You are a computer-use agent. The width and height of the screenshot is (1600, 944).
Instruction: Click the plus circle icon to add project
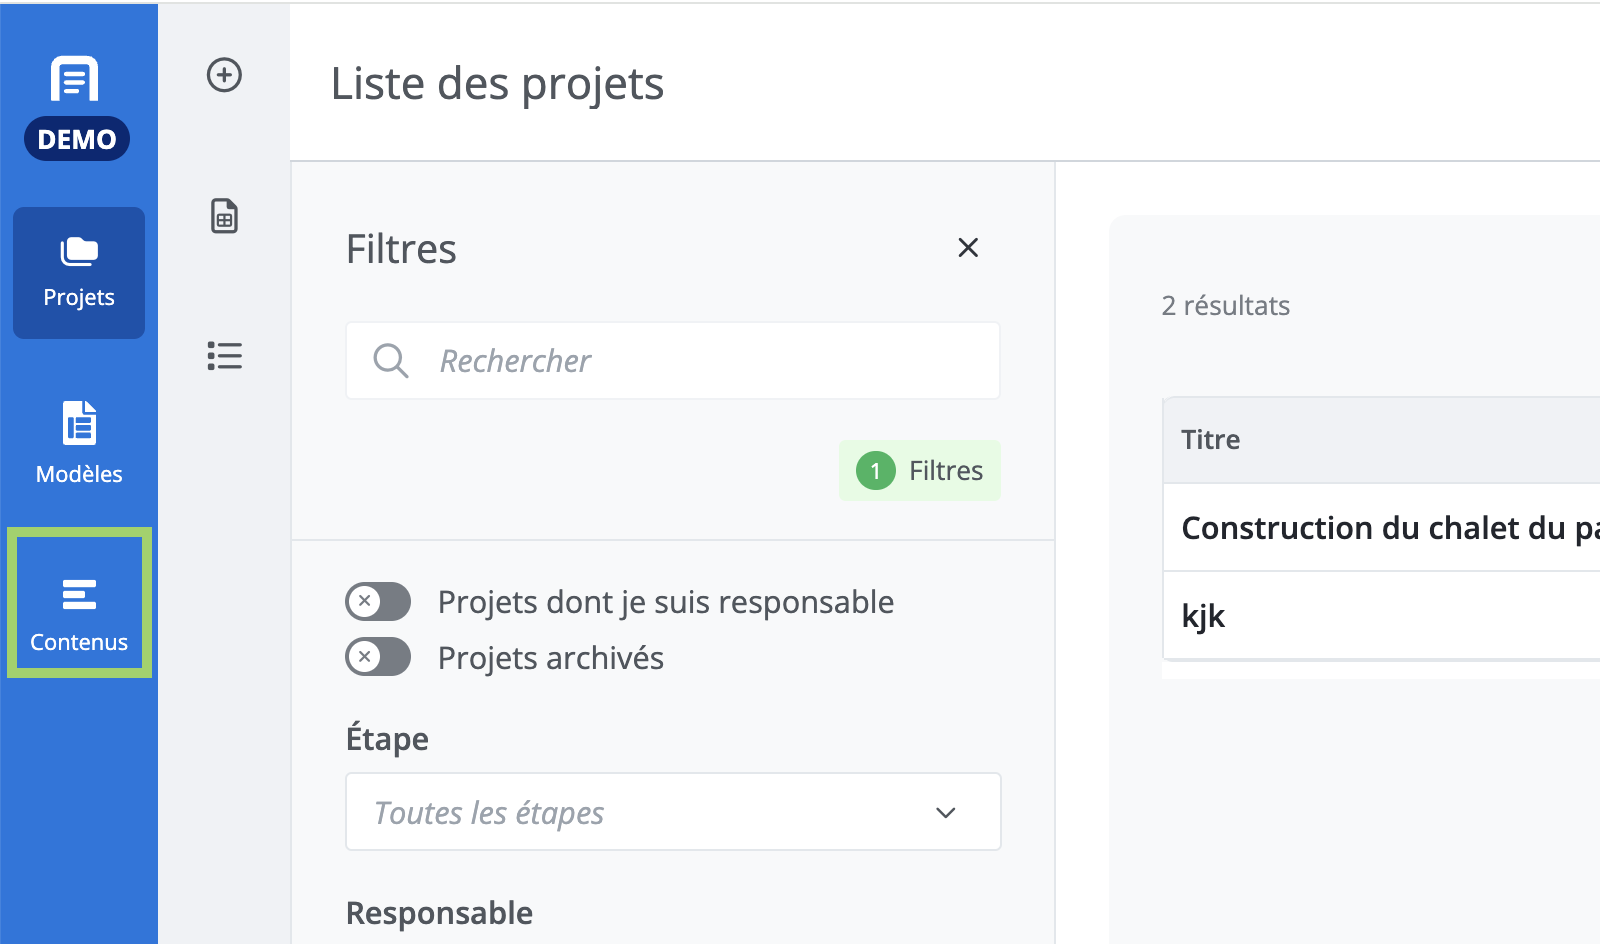coord(224,75)
